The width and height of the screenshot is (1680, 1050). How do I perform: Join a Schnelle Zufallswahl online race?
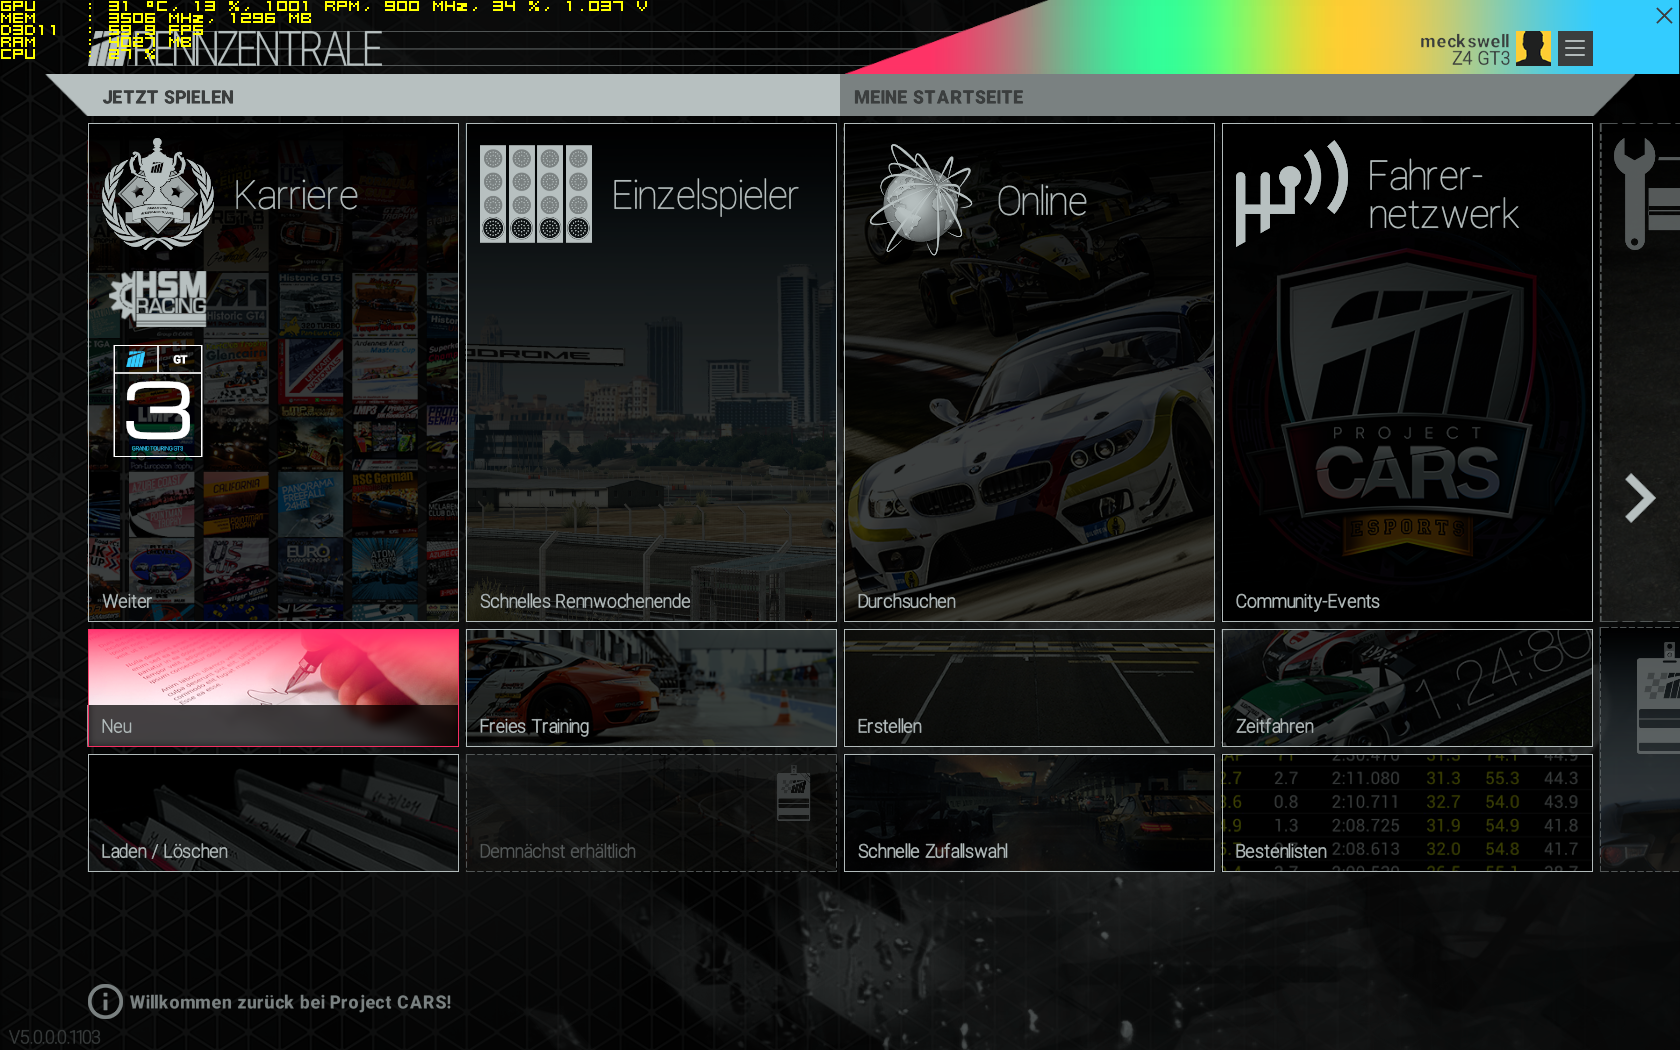click(1029, 813)
